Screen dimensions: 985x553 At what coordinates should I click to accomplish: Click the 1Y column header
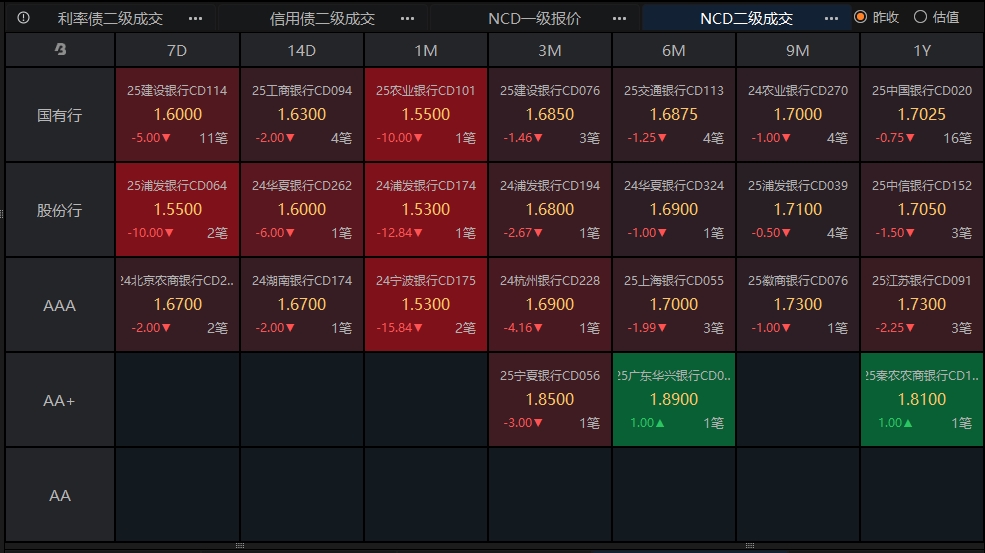(x=922, y=50)
